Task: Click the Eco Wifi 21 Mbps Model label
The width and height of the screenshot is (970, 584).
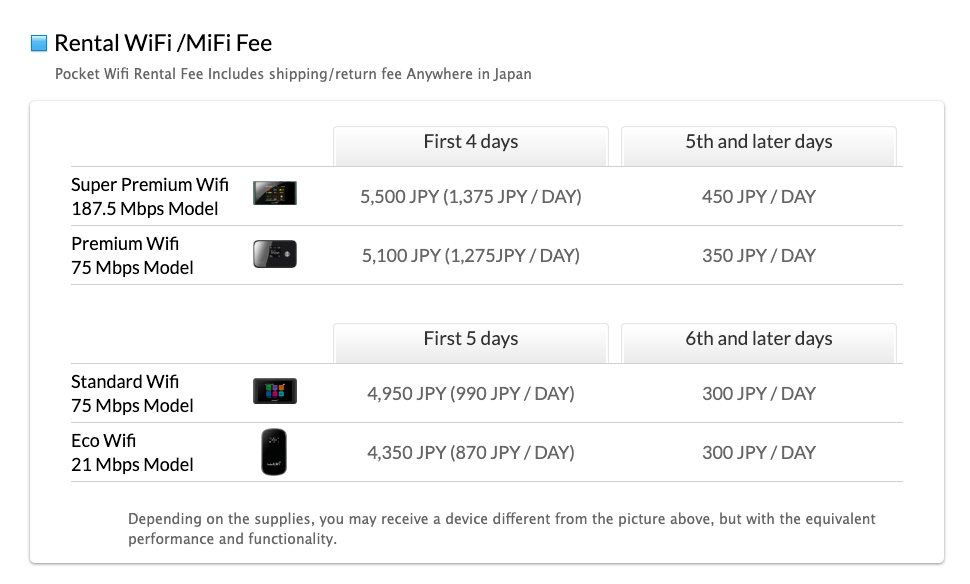Action: (x=132, y=452)
